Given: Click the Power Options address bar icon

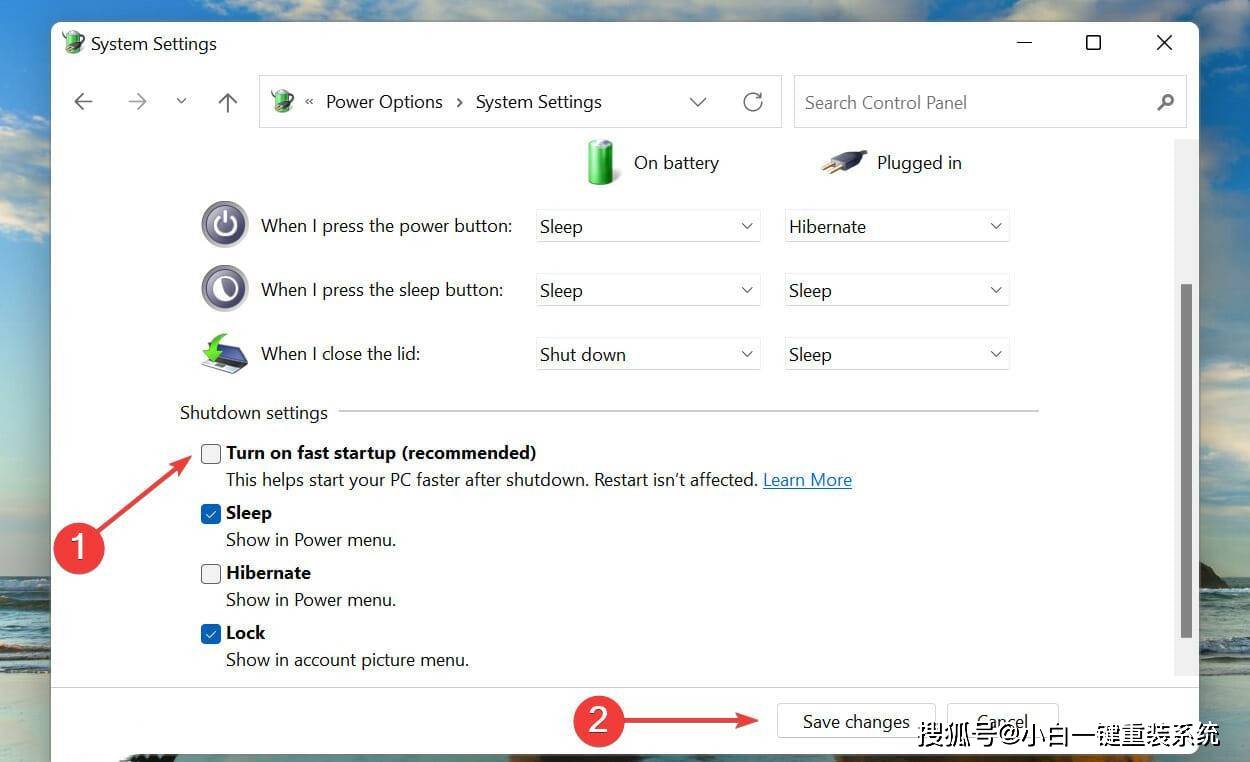Looking at the screenshot, I should point(283,101).
